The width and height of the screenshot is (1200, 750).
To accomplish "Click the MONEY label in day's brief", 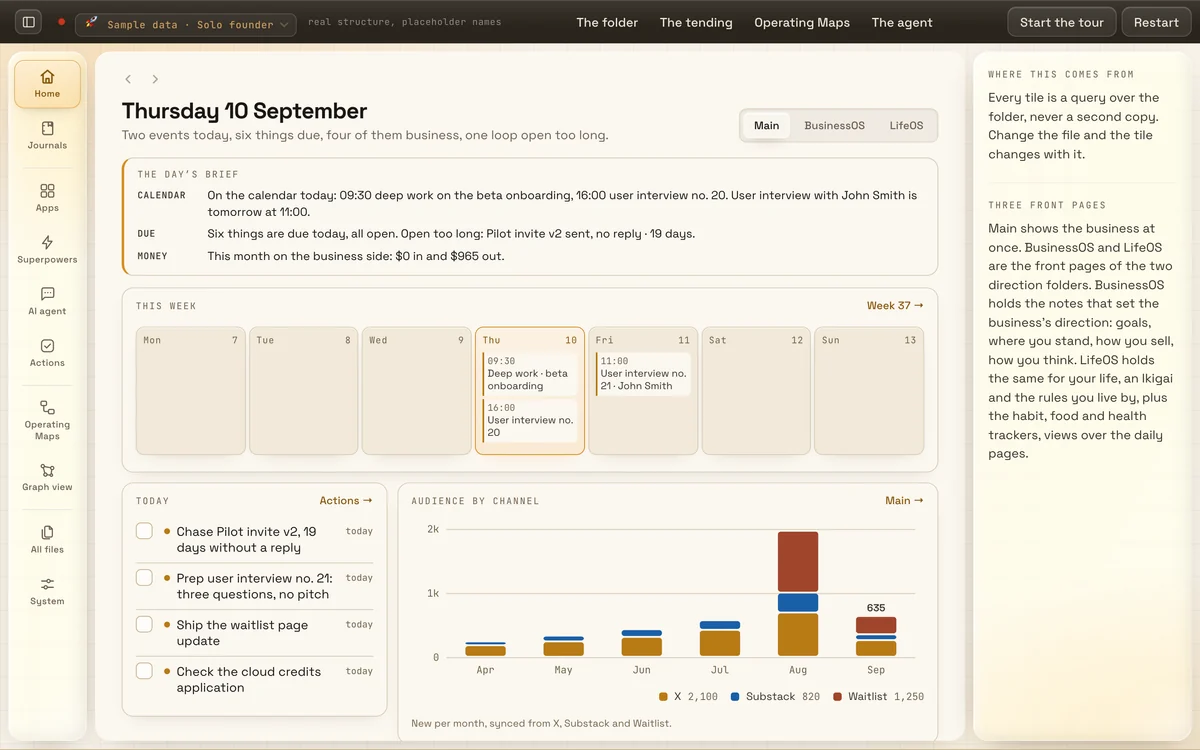I will 152,256.
